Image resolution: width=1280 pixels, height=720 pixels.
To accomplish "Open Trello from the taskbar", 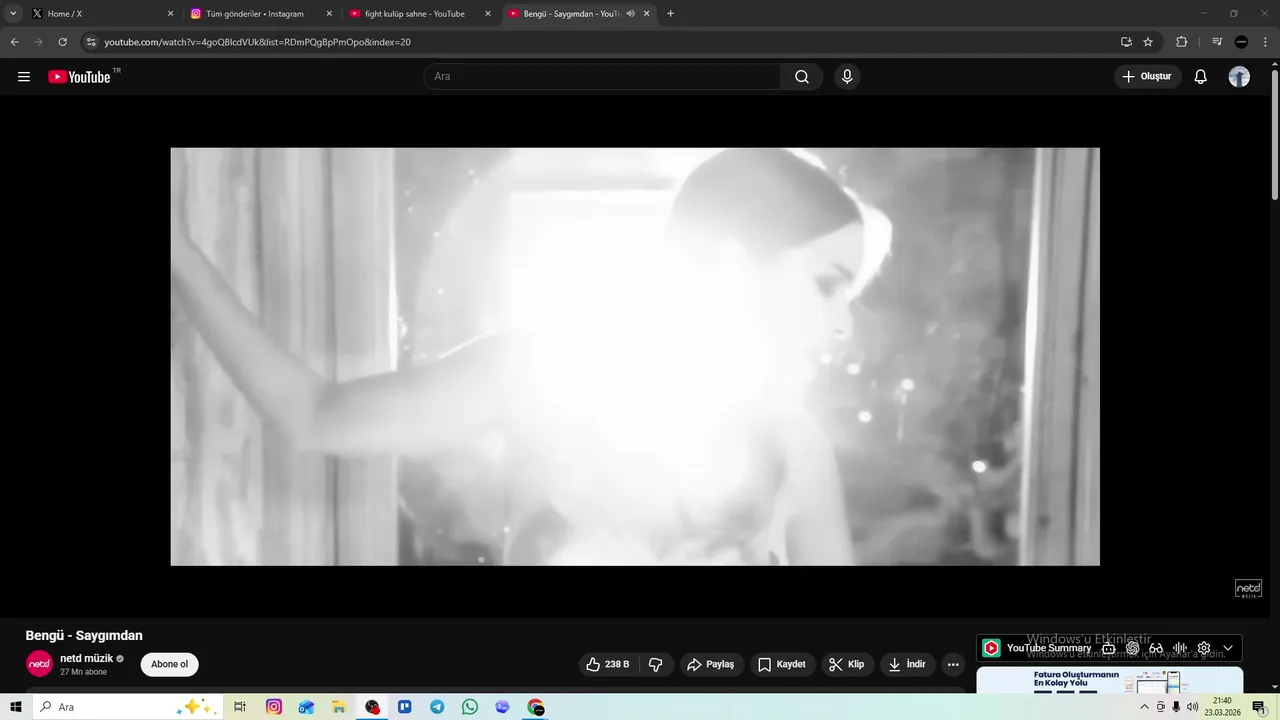I will pyautogui.click(x=405, y=707).
